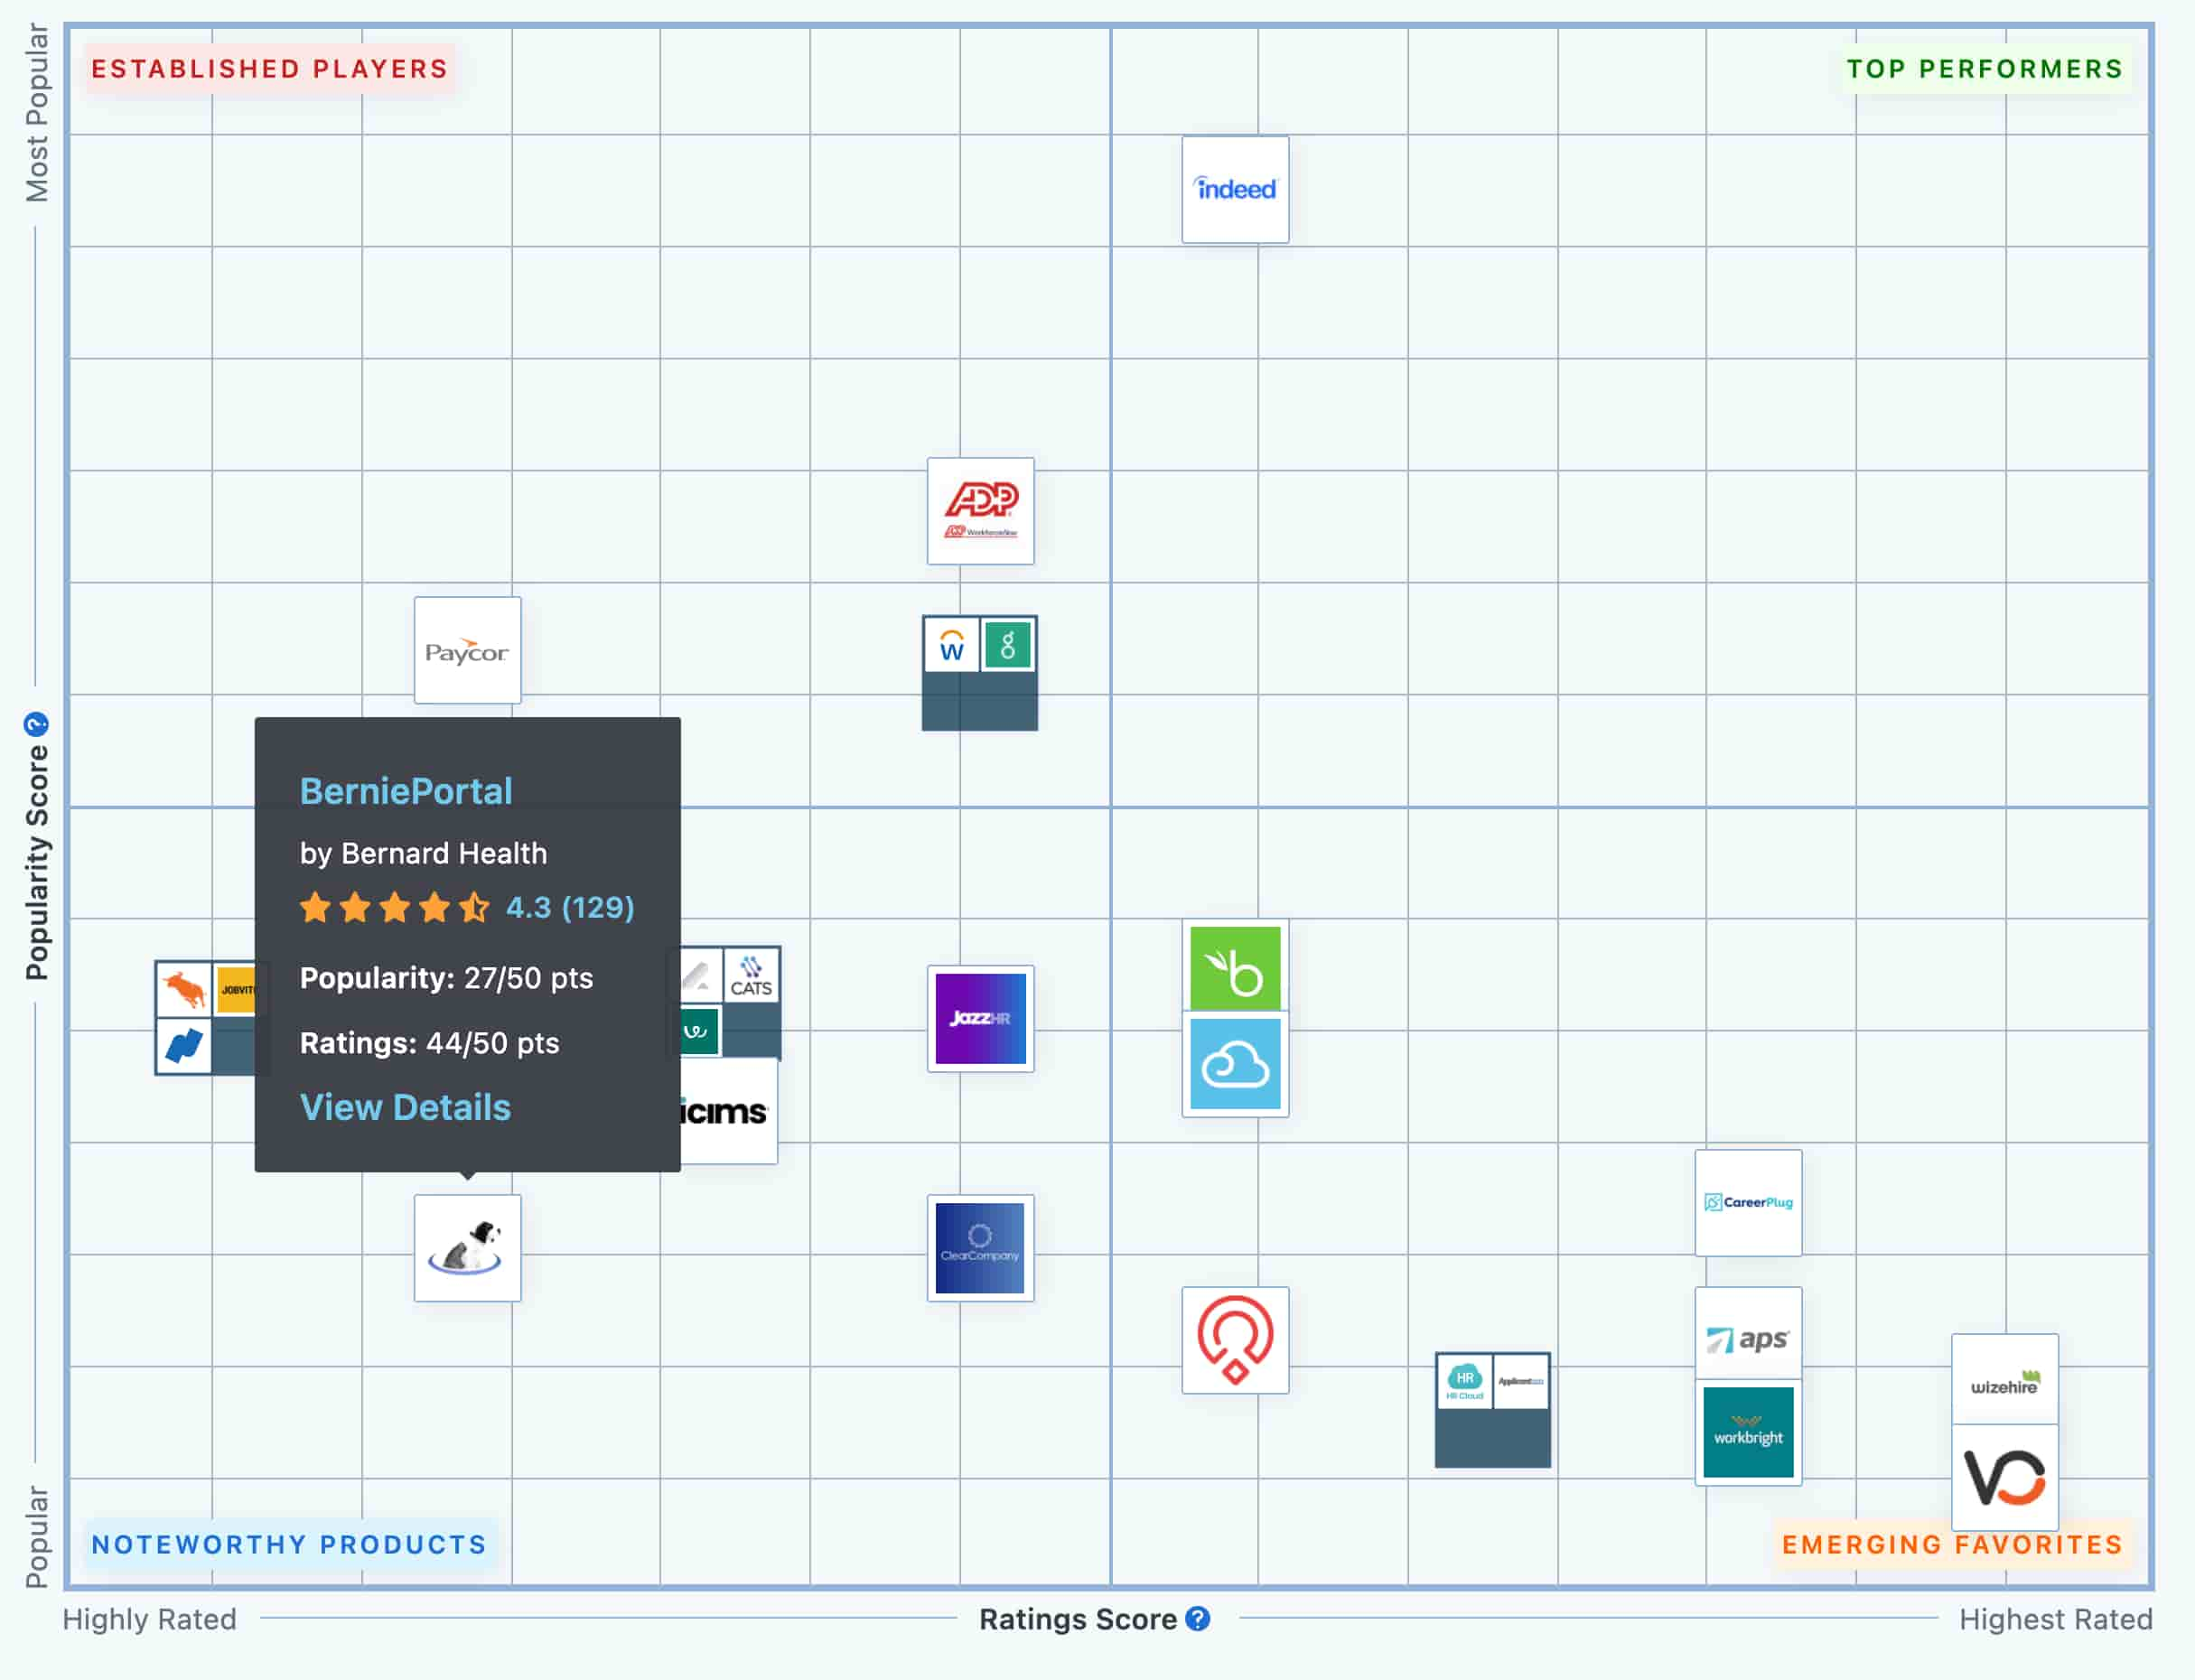The height and width of the screenshot is (1680, 2195).
Task: Click the 4.3 (129) rating link
Action: pos(570,907)
